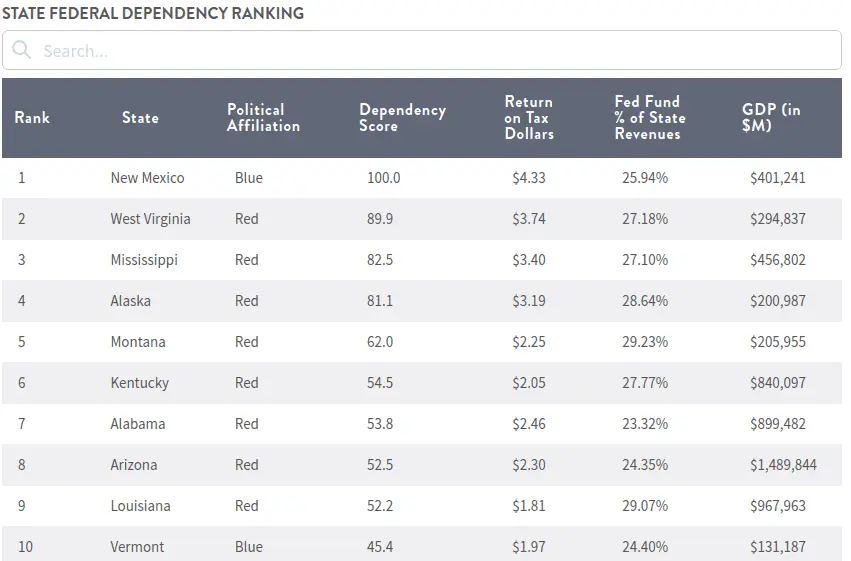Select Mississippi in the table

coord(144,260)
